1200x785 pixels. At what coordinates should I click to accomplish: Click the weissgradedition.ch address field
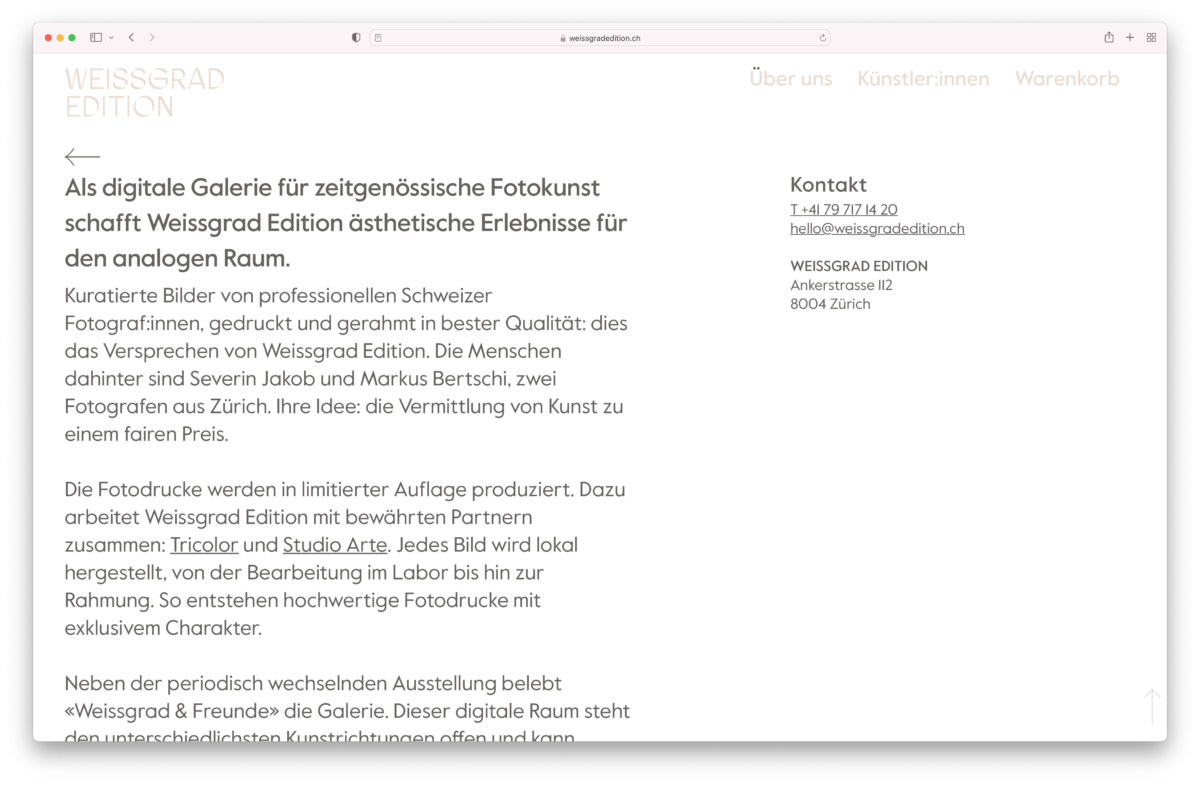pyautogui.click(x=600, y=38)
